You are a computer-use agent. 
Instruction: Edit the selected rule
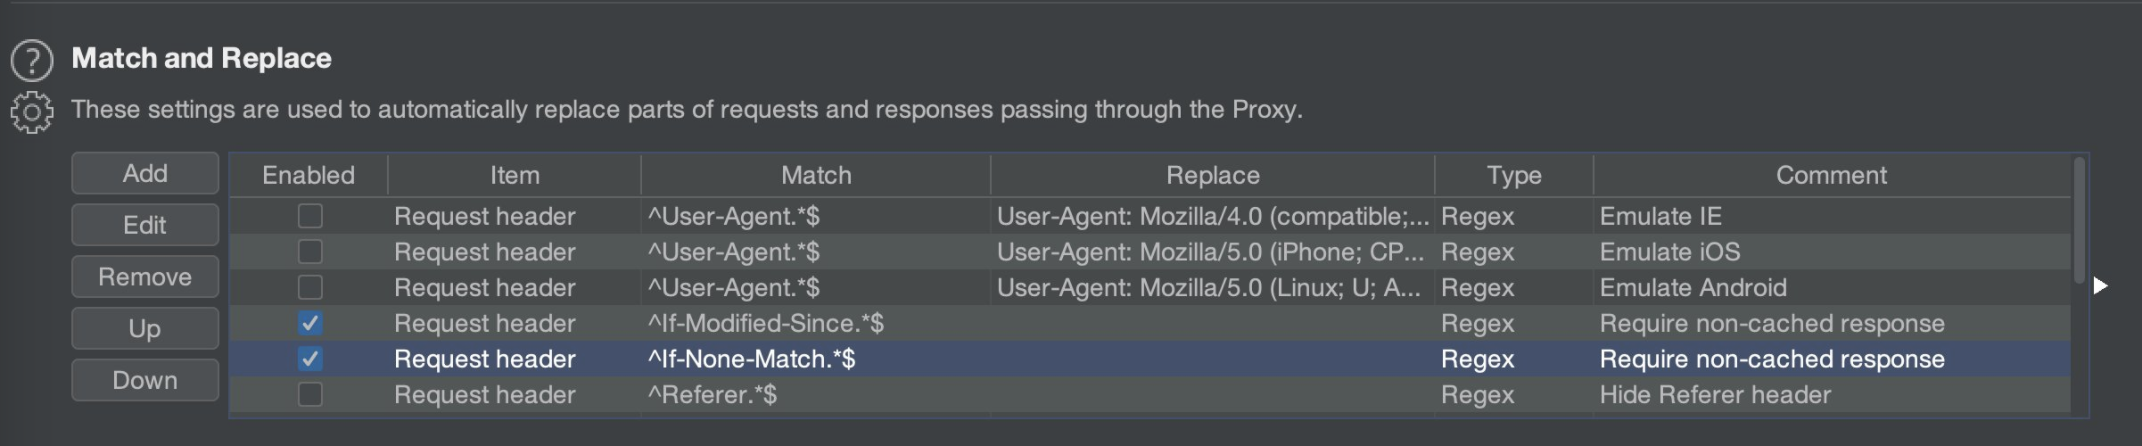point(145,225)
